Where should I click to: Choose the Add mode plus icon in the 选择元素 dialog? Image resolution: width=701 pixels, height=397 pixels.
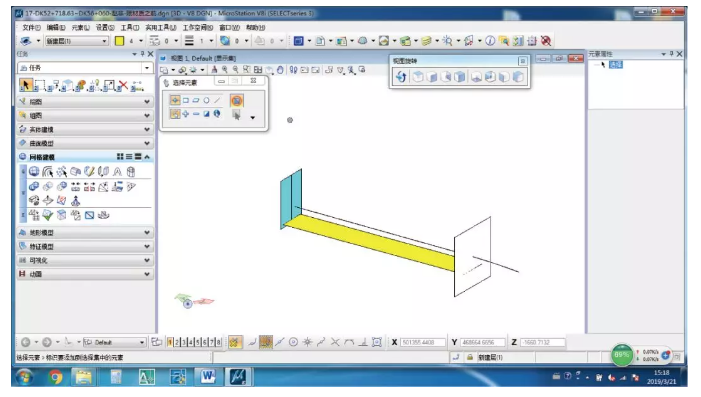tap(186, 114)
